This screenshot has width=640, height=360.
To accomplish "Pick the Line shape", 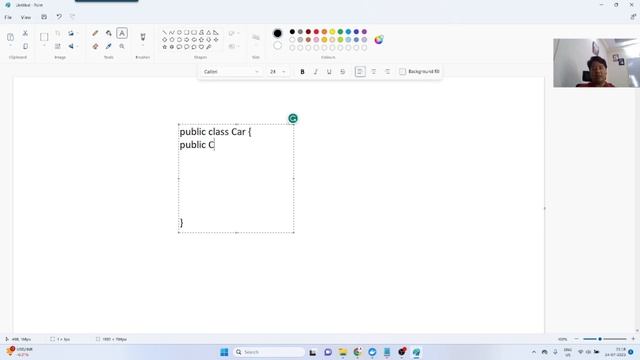I will click(164, 32).
